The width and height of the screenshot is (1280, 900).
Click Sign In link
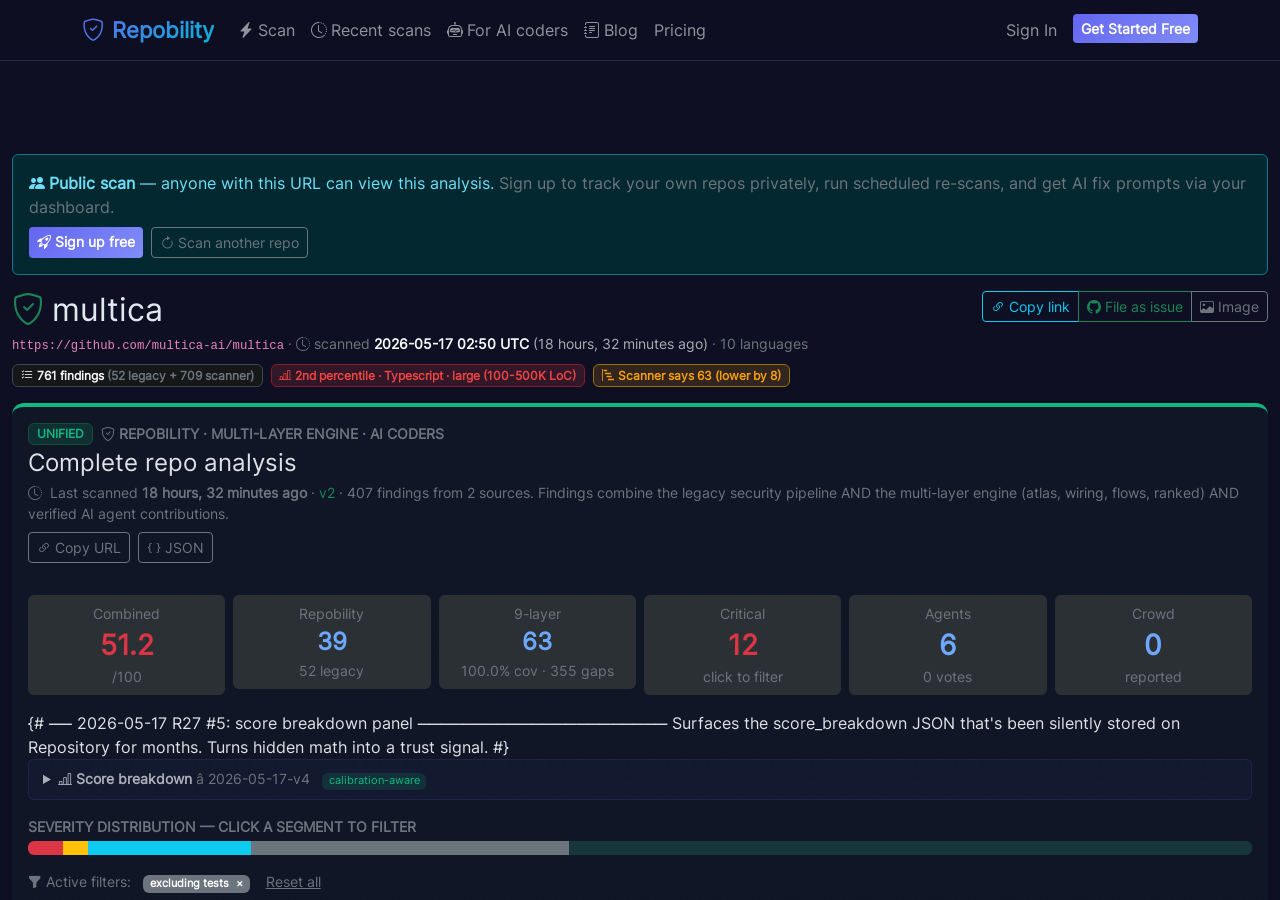point(1031,30)
